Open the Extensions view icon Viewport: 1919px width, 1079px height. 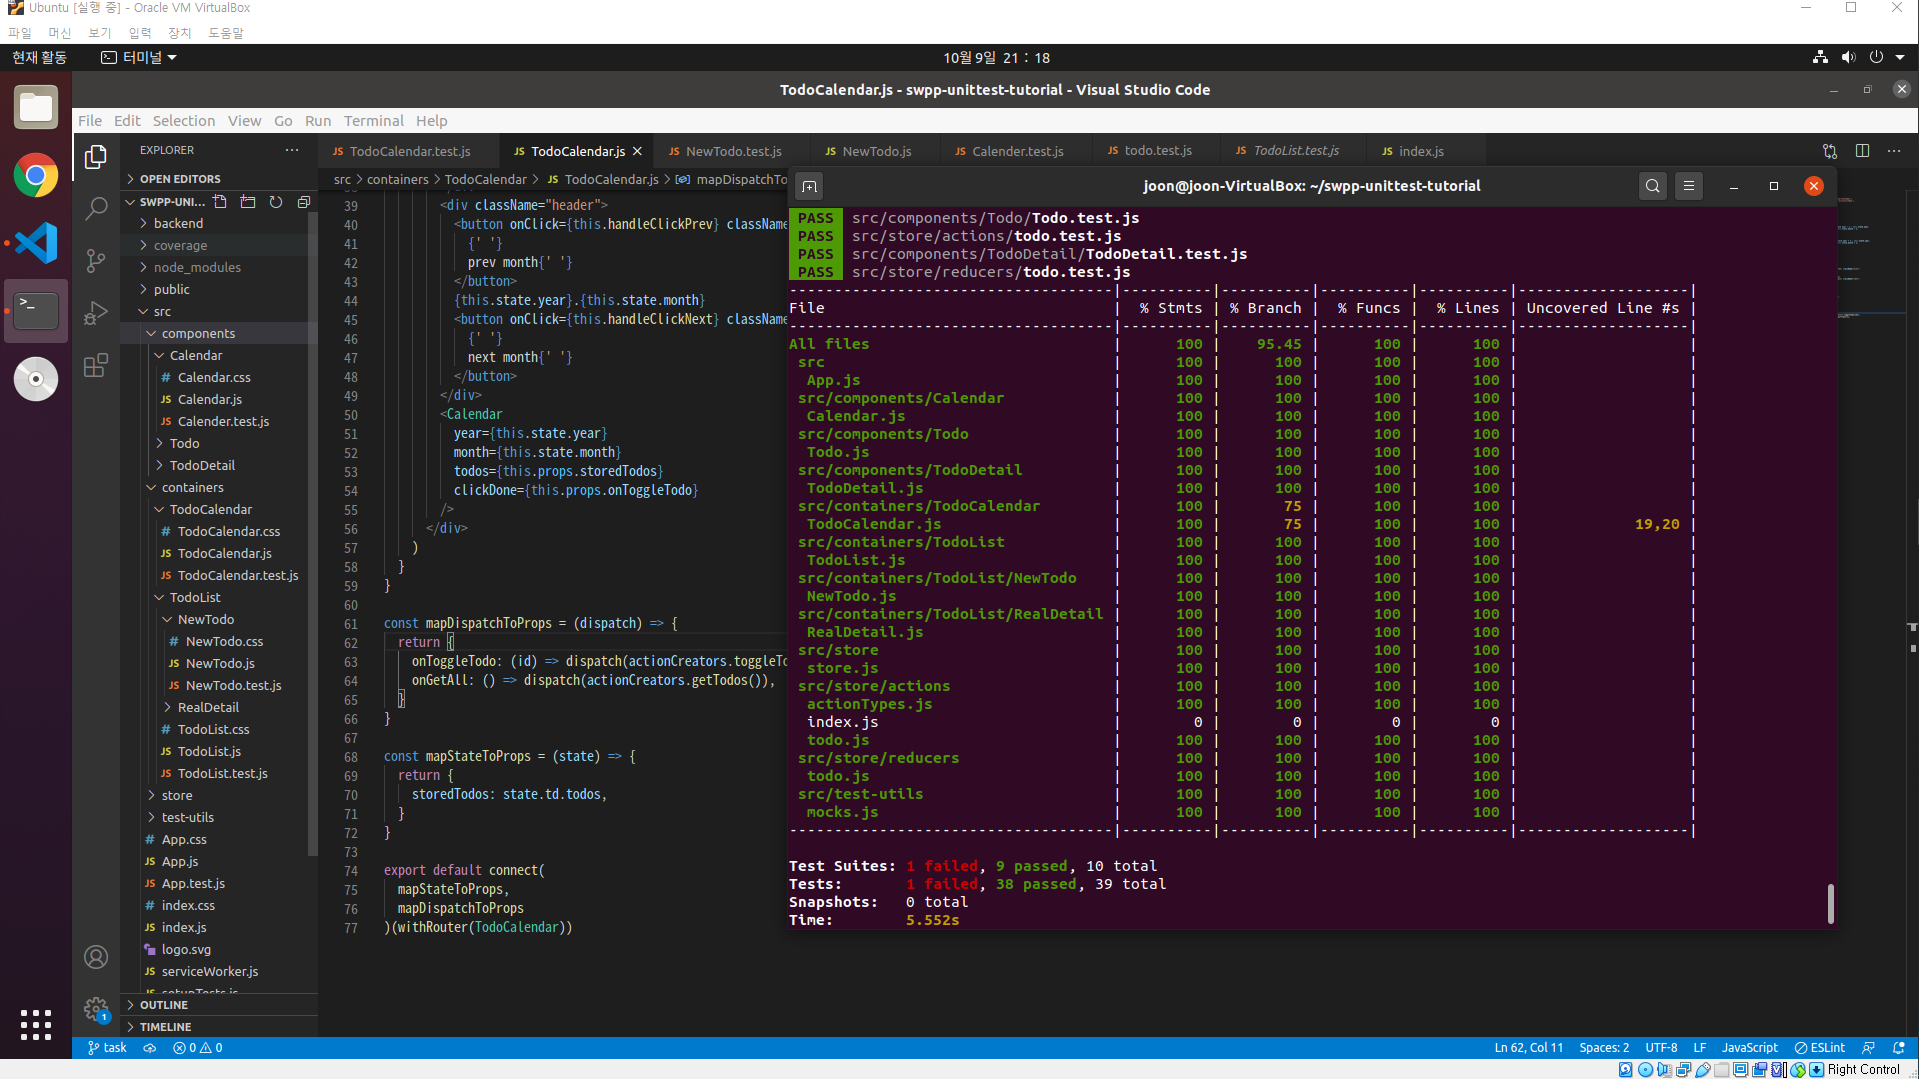(x=96, y=366)
